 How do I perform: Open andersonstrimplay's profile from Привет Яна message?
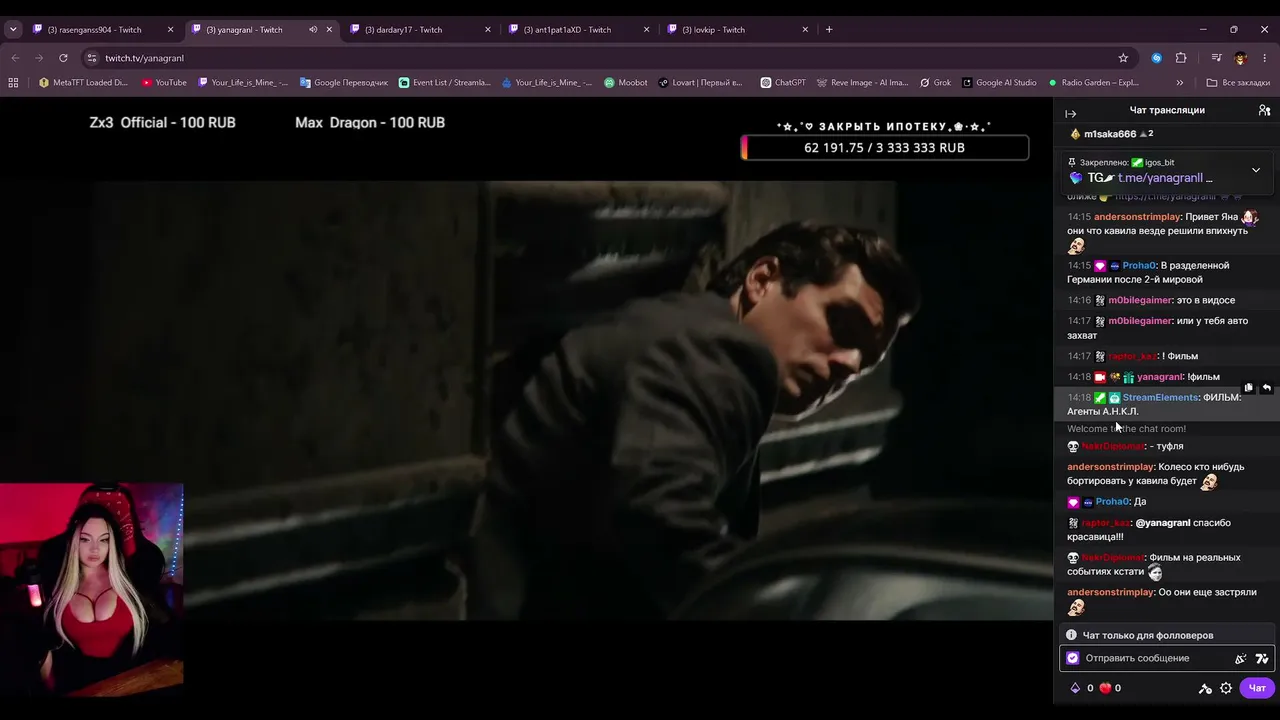[1137, 217]
